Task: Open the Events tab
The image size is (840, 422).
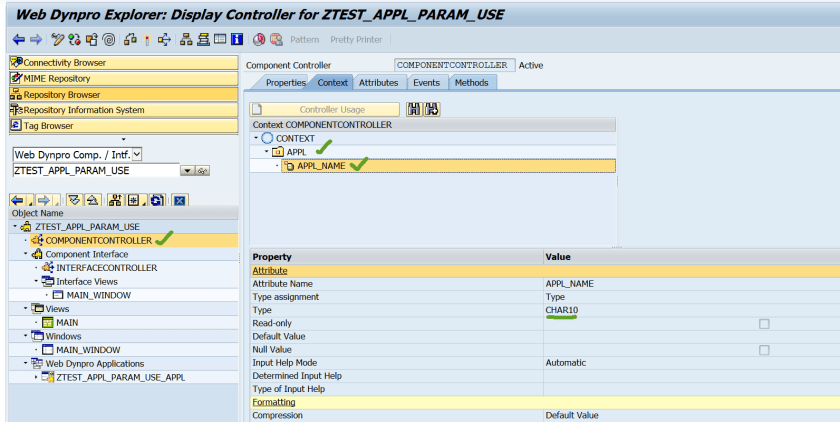Action: click(x=426, y=82)
